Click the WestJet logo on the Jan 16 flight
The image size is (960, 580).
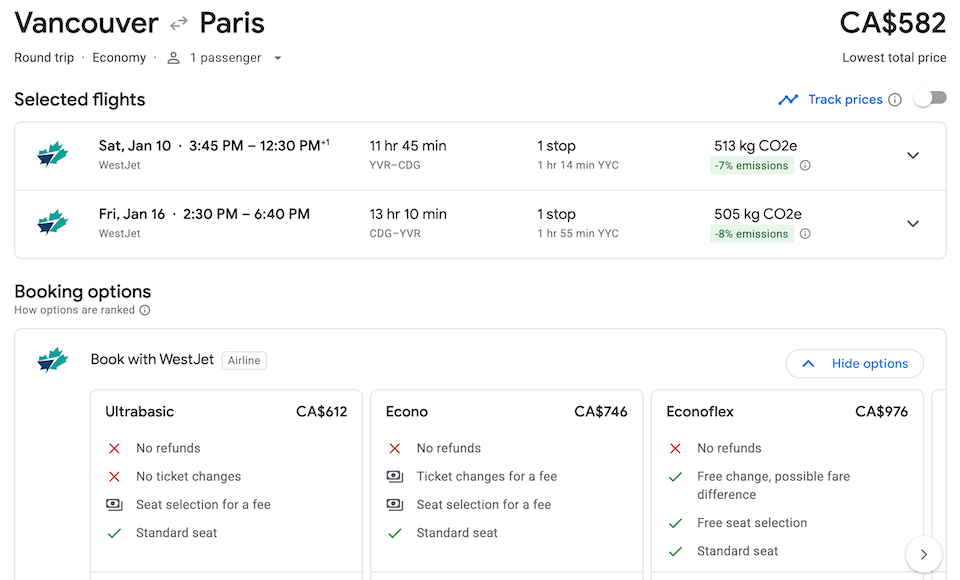click(53, 222)
